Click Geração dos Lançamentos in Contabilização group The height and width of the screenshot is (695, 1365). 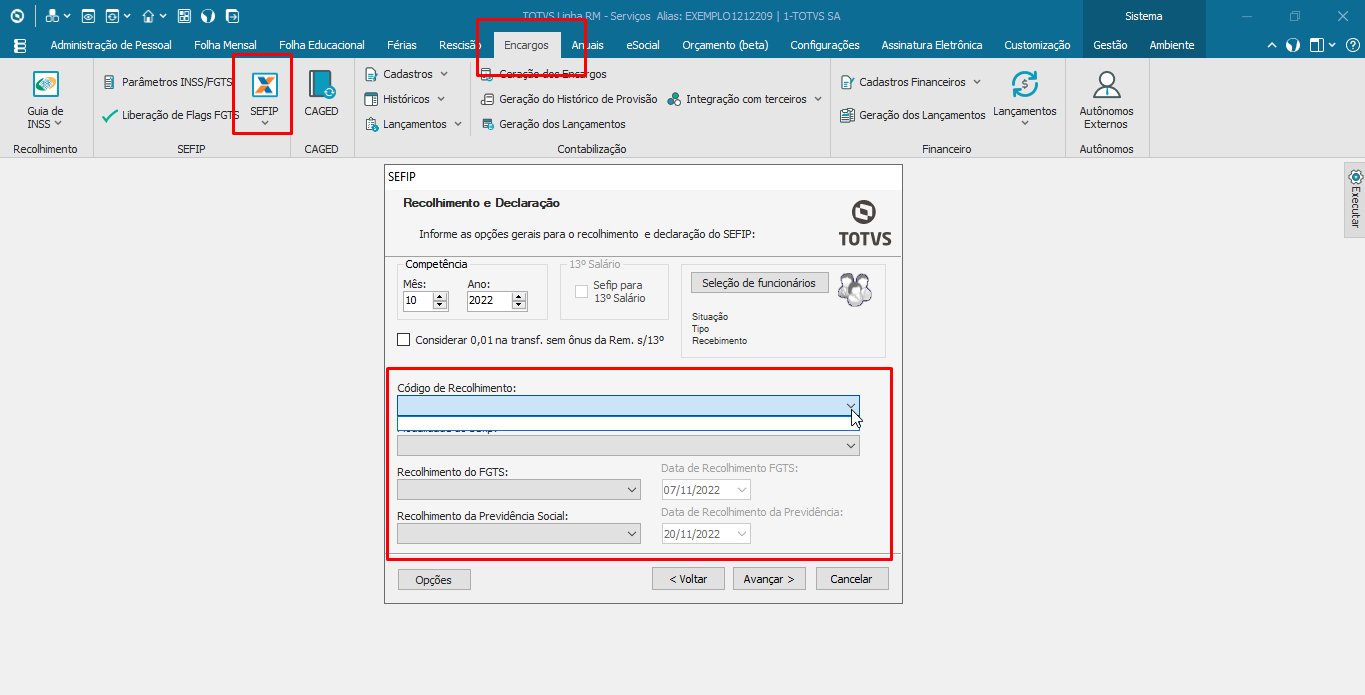(x=553, y=124)
